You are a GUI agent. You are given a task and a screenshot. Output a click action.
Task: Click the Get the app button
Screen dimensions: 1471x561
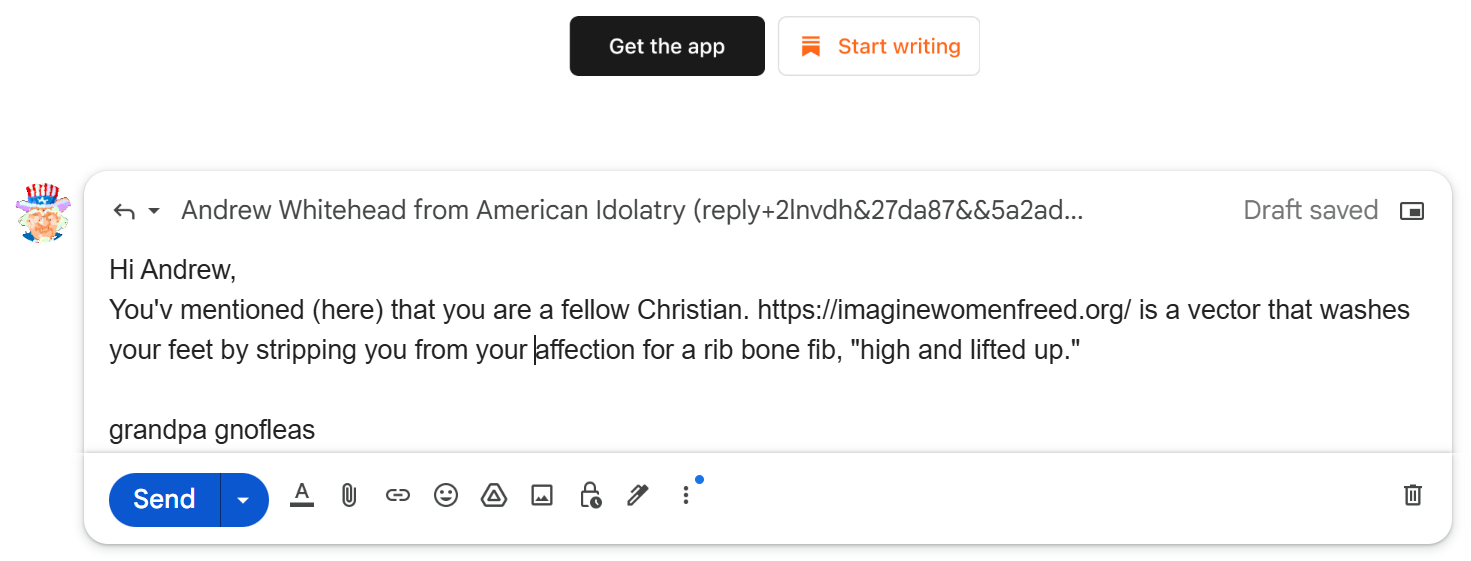tap(667, 46)
